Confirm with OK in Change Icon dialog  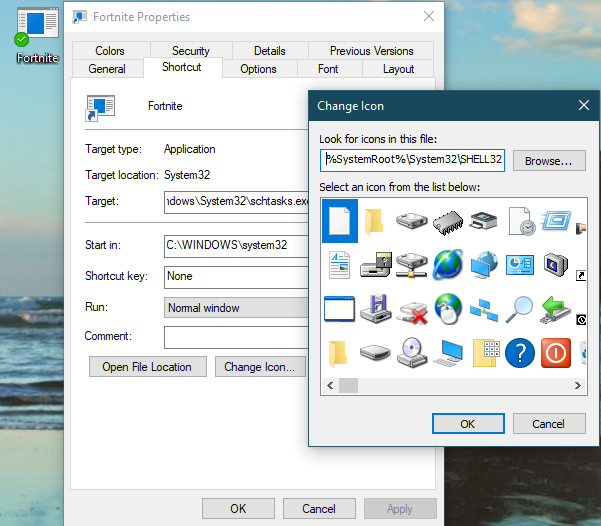pyautogui.click(x=468, y=424)
